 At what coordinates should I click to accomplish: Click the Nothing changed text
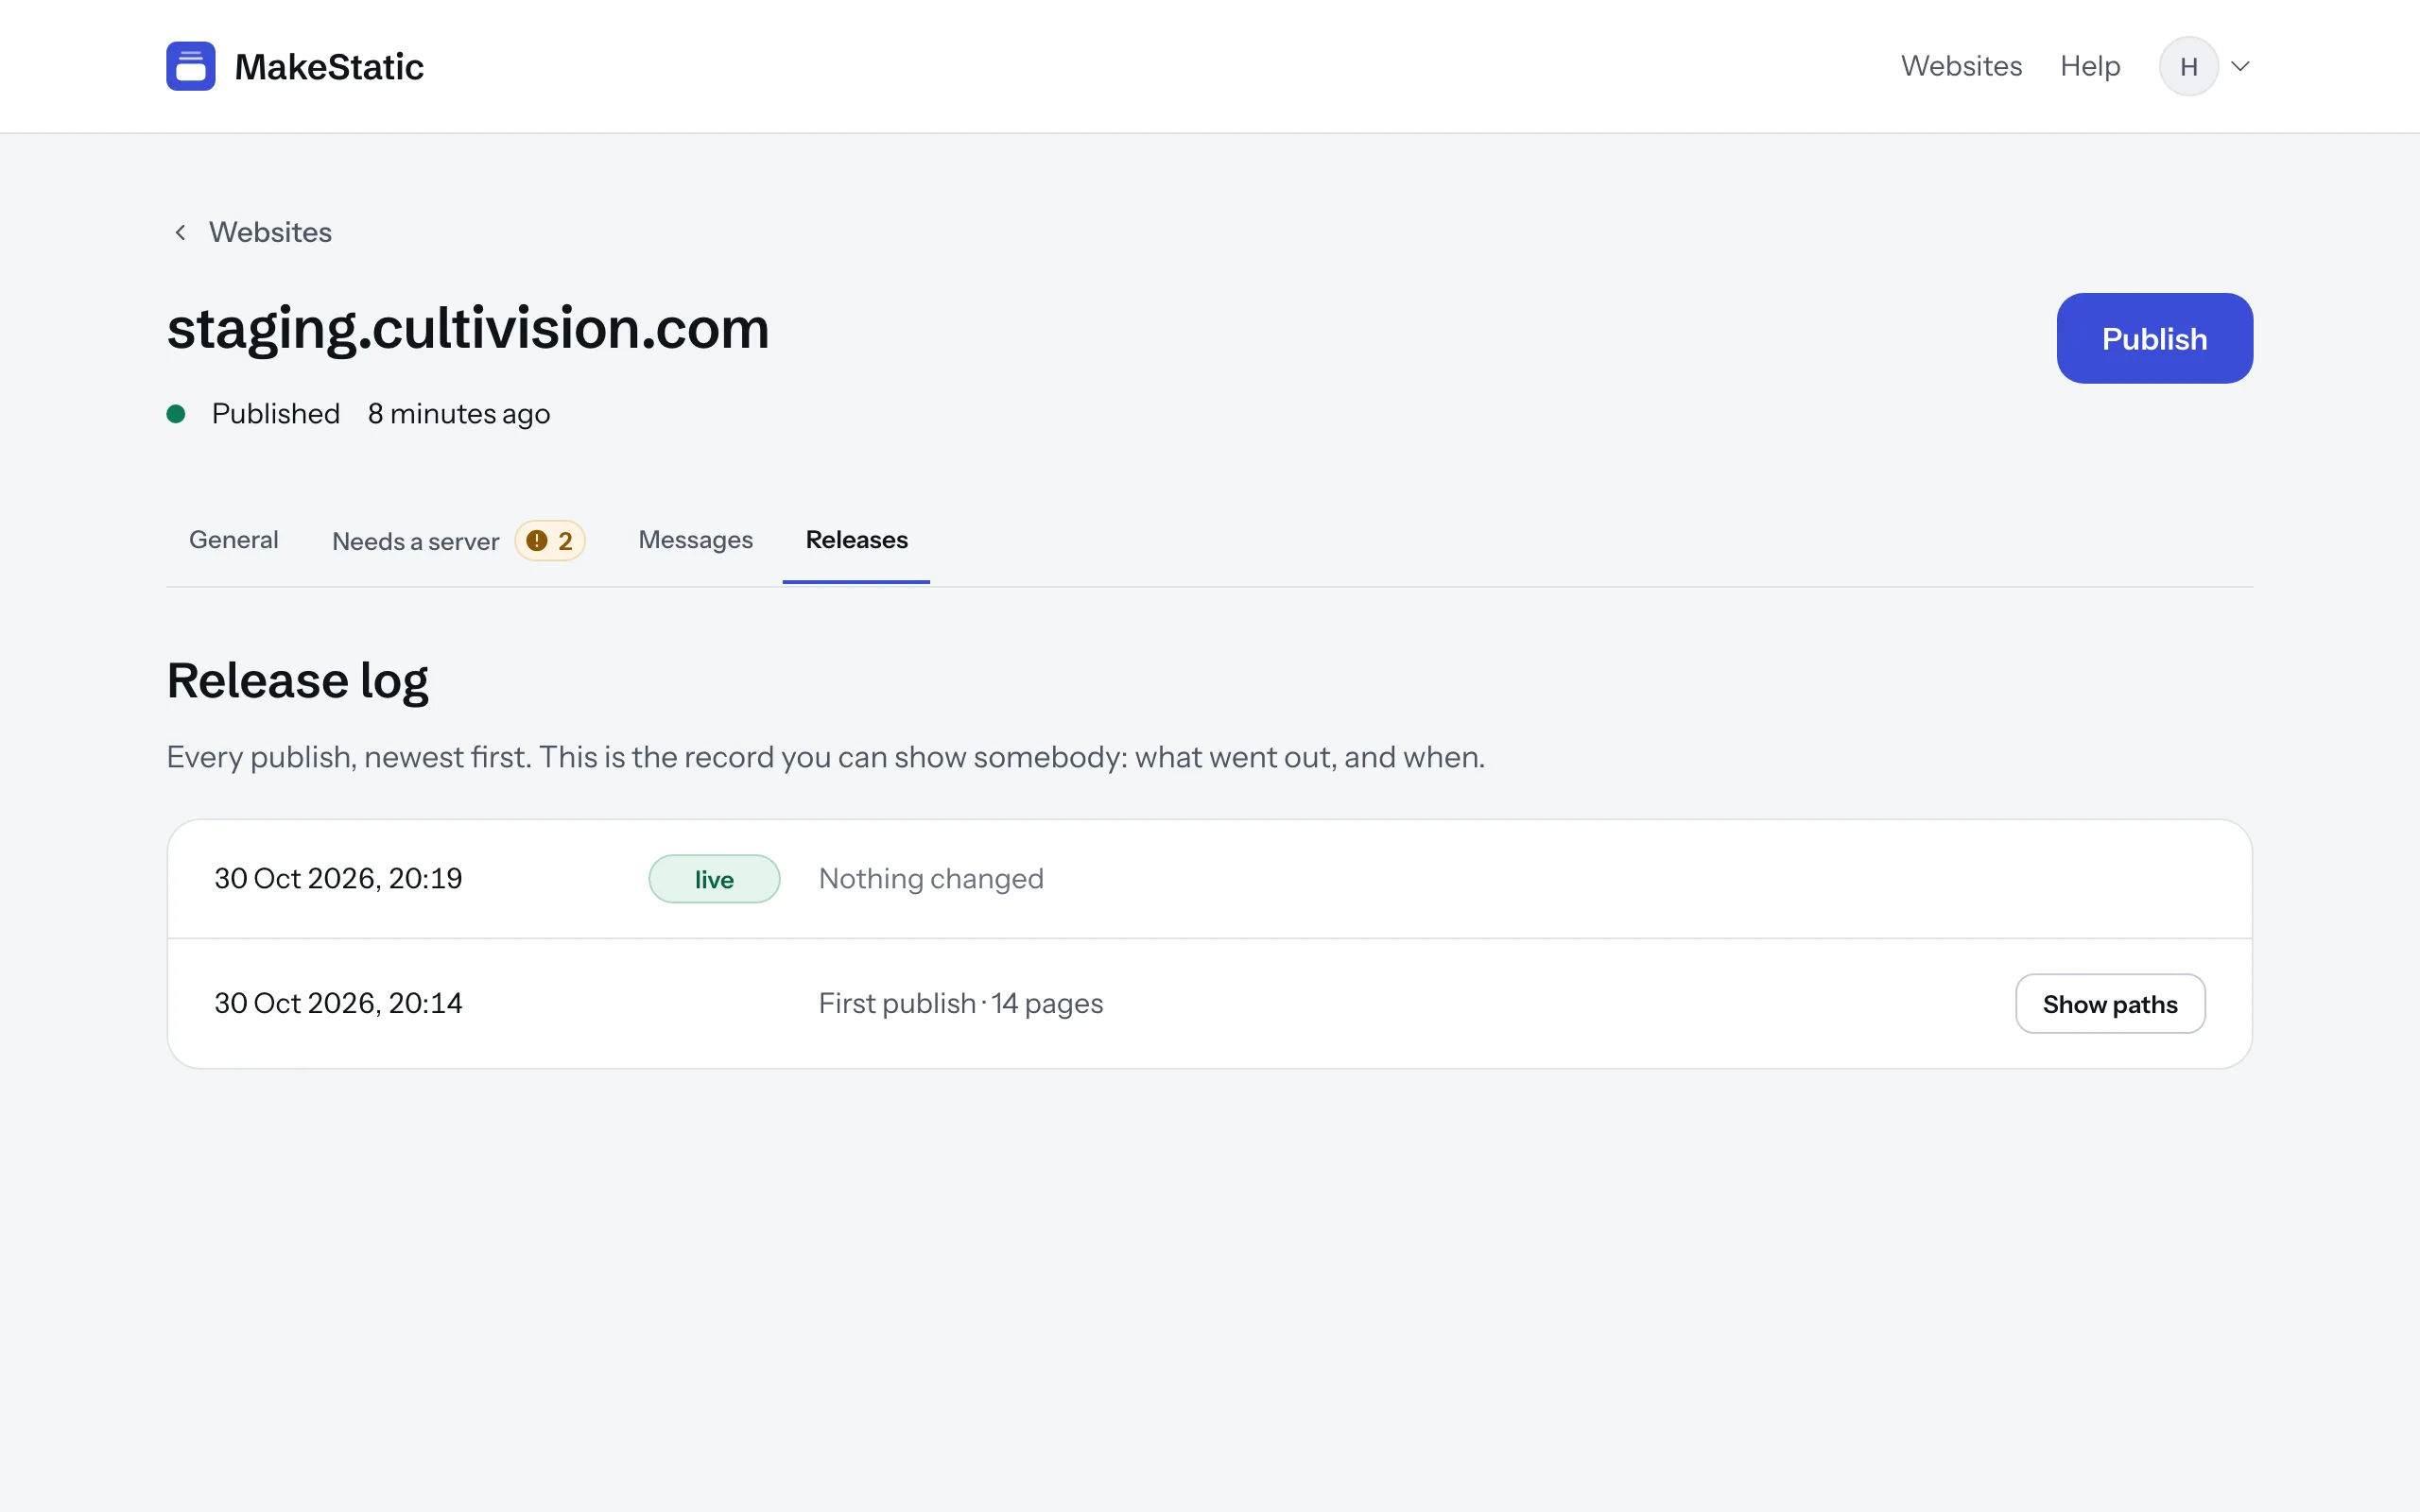(930, 879)
